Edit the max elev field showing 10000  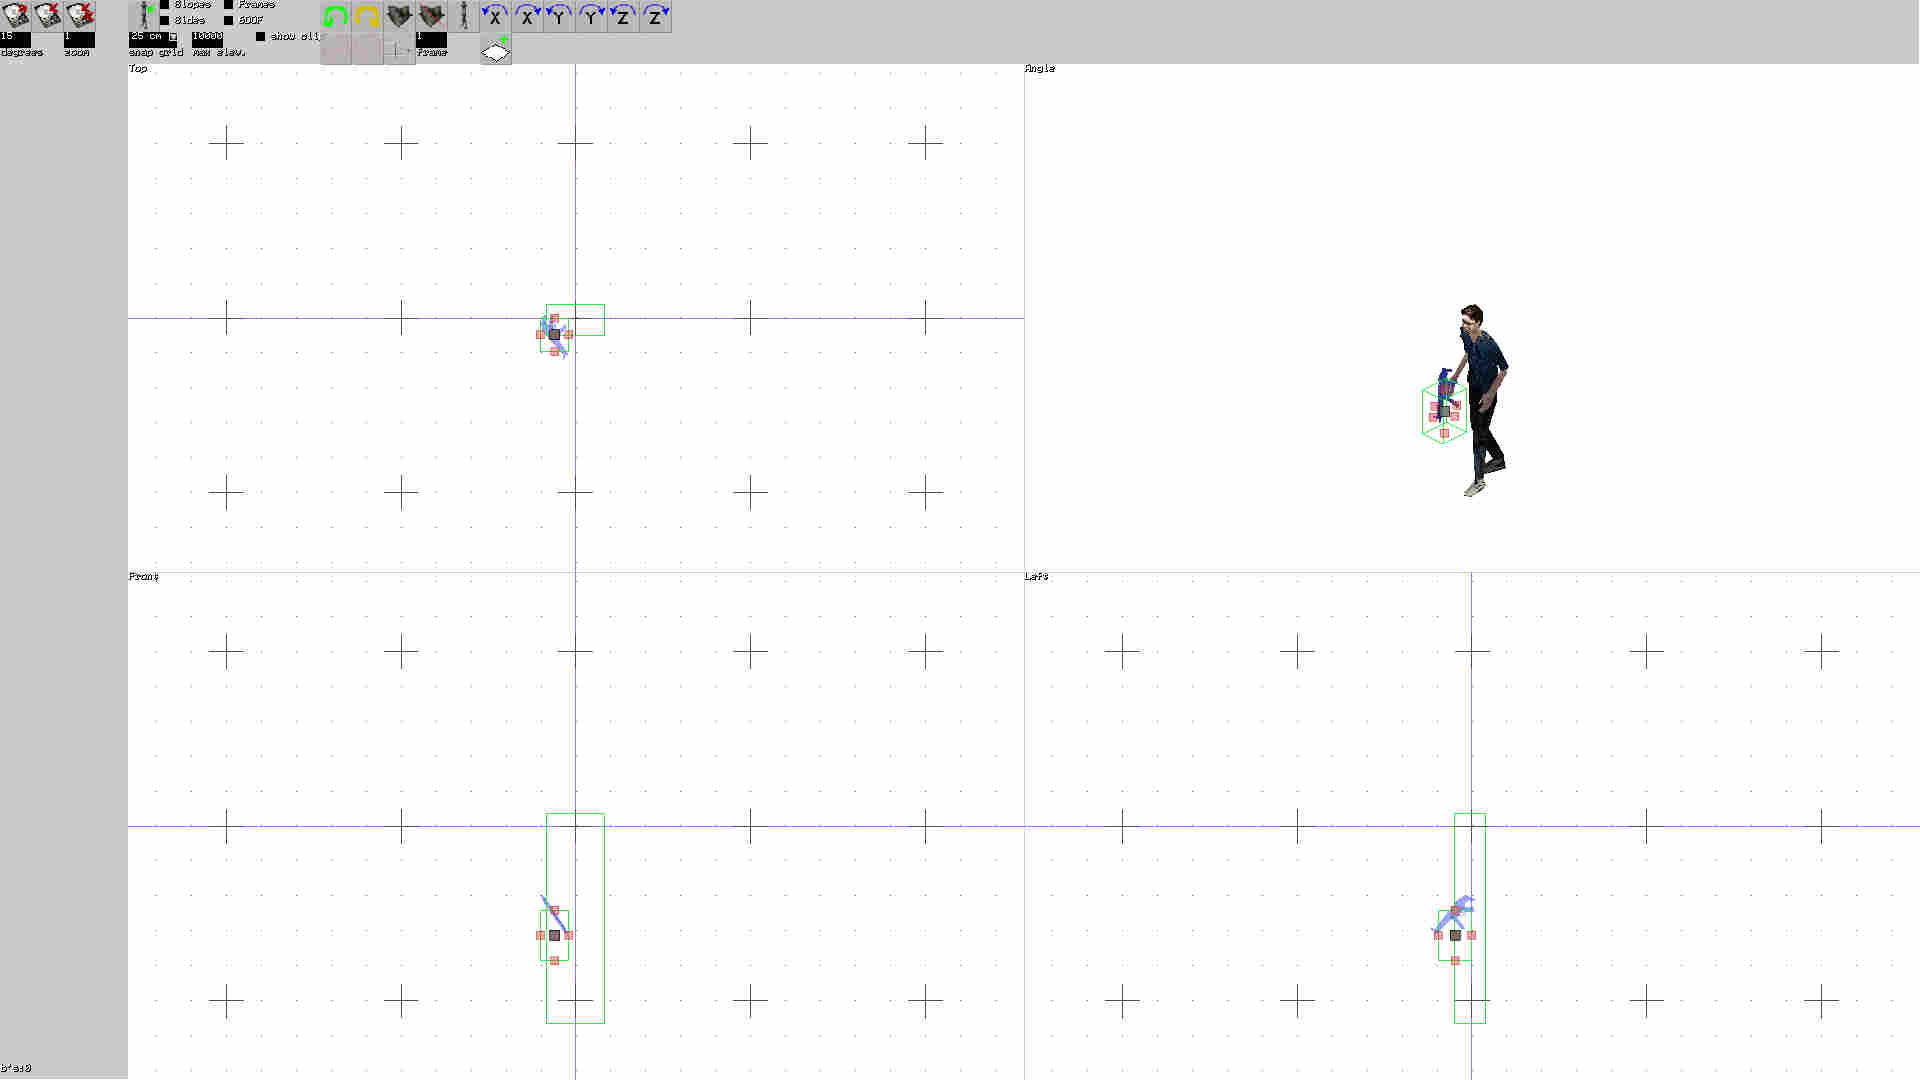click(207, 37)
